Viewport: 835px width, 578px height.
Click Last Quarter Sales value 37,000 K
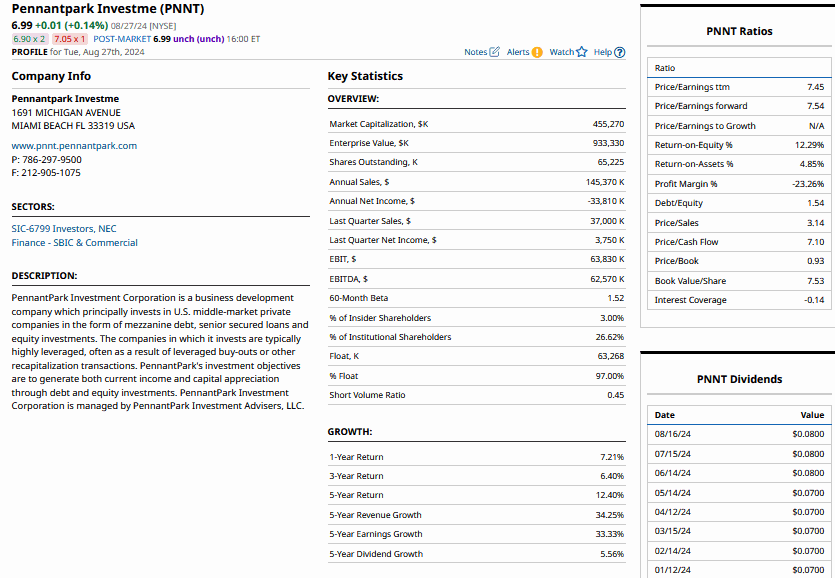[607, 221]
